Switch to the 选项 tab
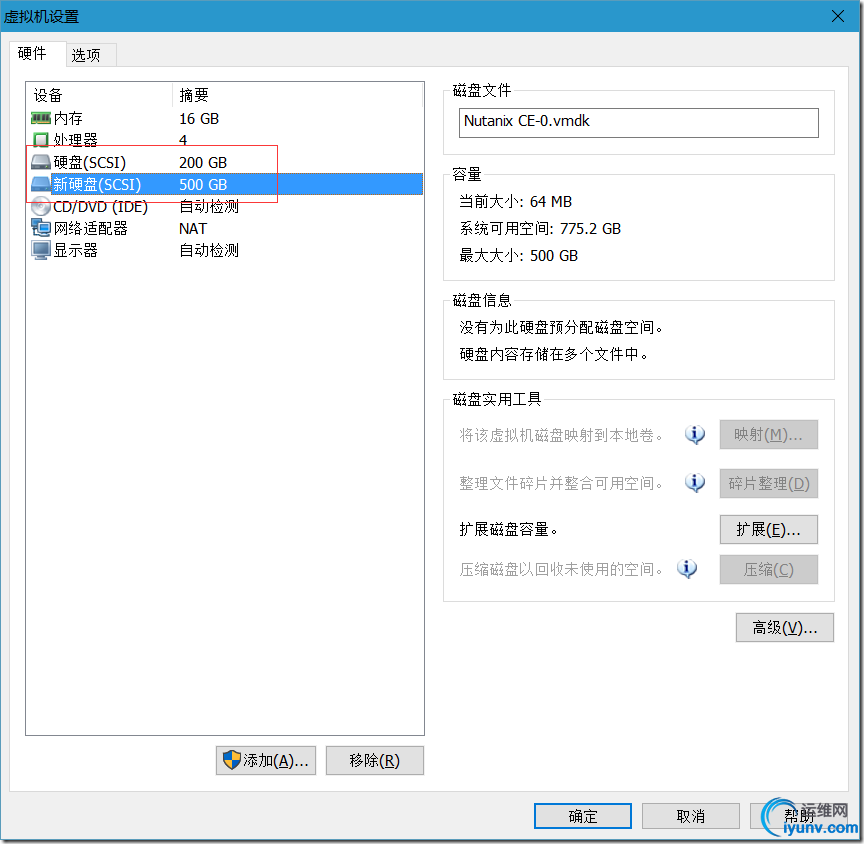This screenshot has height=844, width=864. click(91, 55)
